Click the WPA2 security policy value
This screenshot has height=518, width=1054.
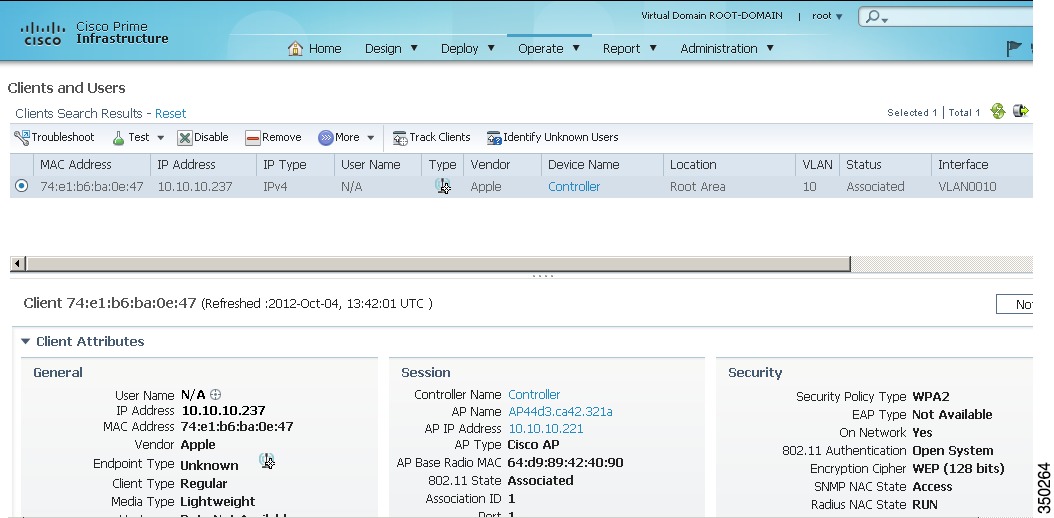coord(931,396)
